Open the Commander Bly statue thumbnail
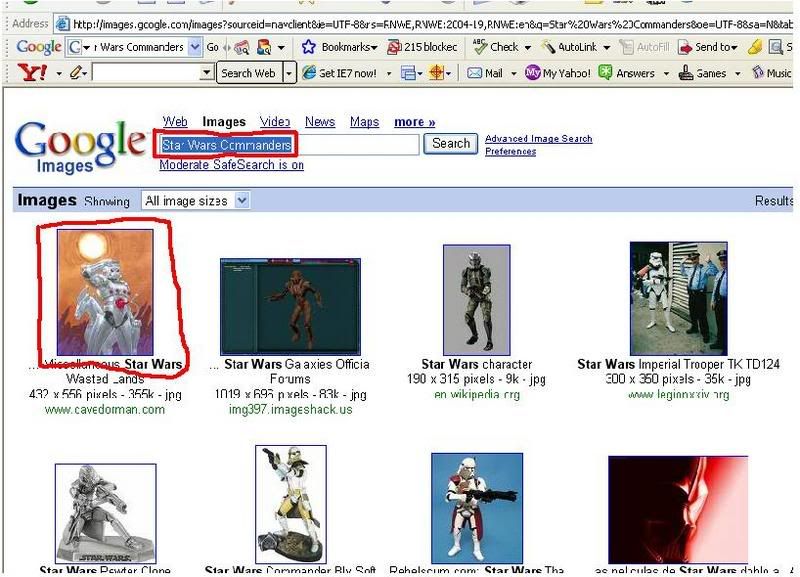800x577 pixels. [x=291, y=504]
